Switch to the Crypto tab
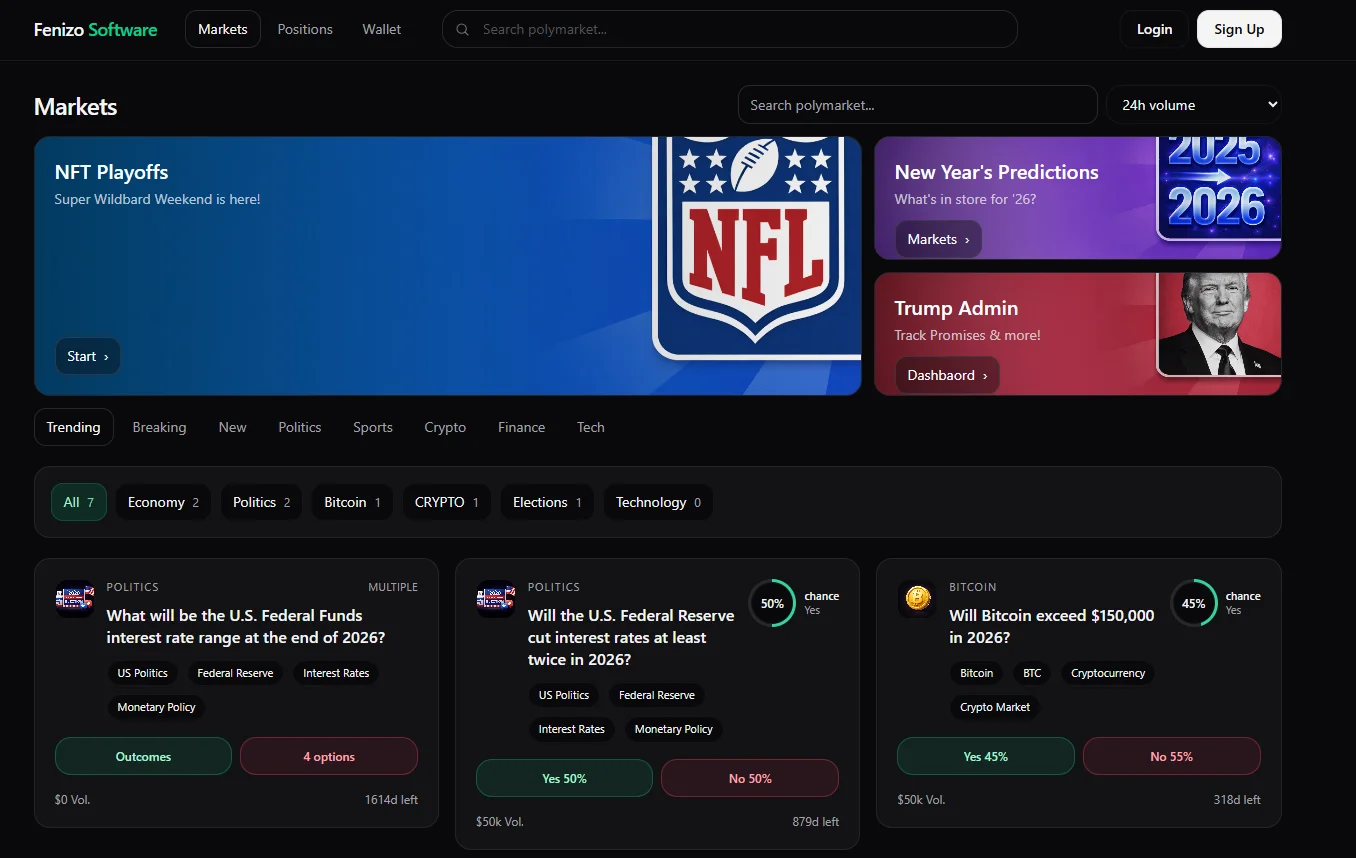 [445, 427]
